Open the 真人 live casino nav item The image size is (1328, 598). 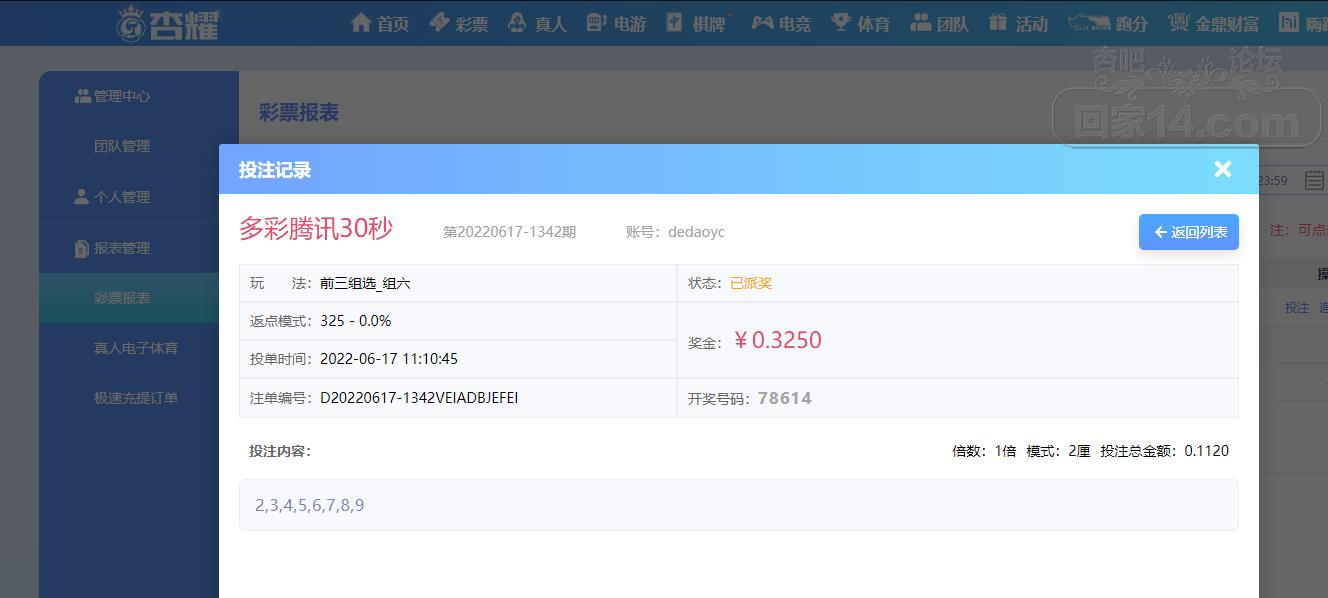537,23
